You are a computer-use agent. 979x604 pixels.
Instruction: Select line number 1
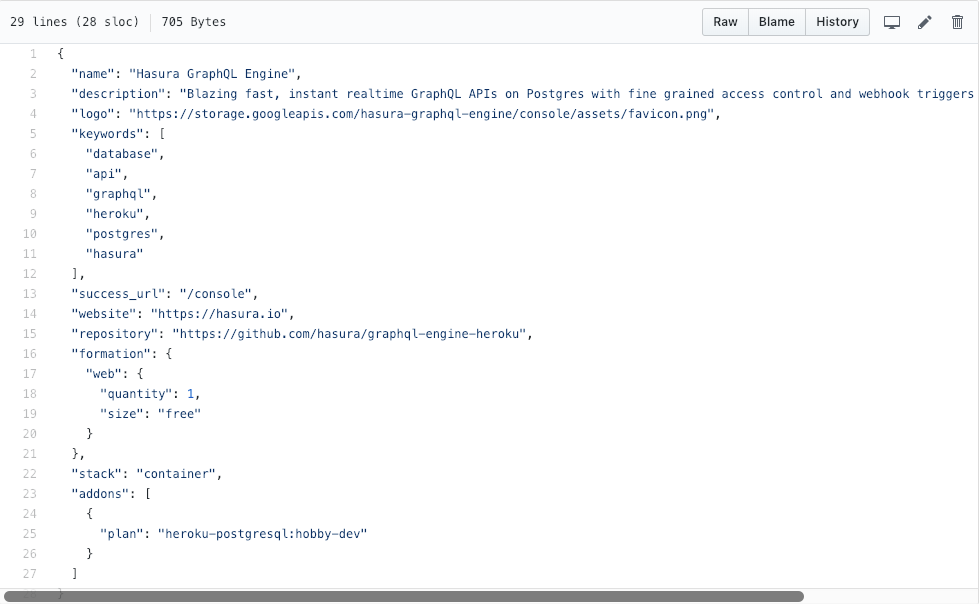(x=32, y=53)
